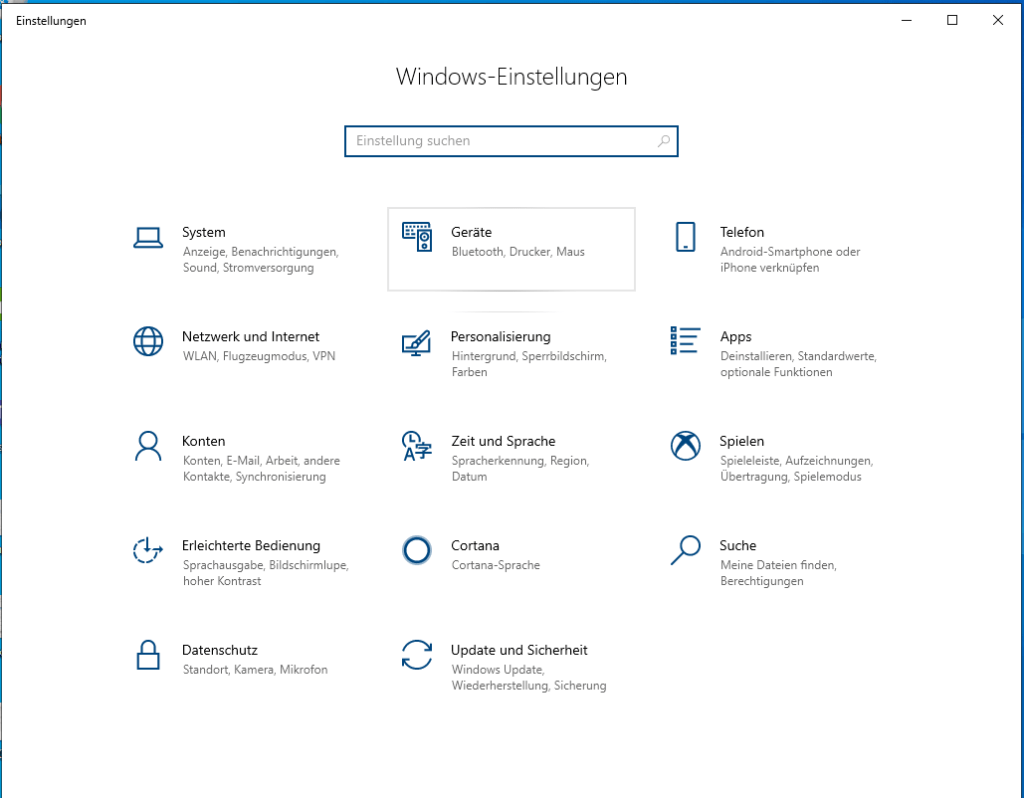Click the Update und Sicherheit arrows icon

coord(416,655)
